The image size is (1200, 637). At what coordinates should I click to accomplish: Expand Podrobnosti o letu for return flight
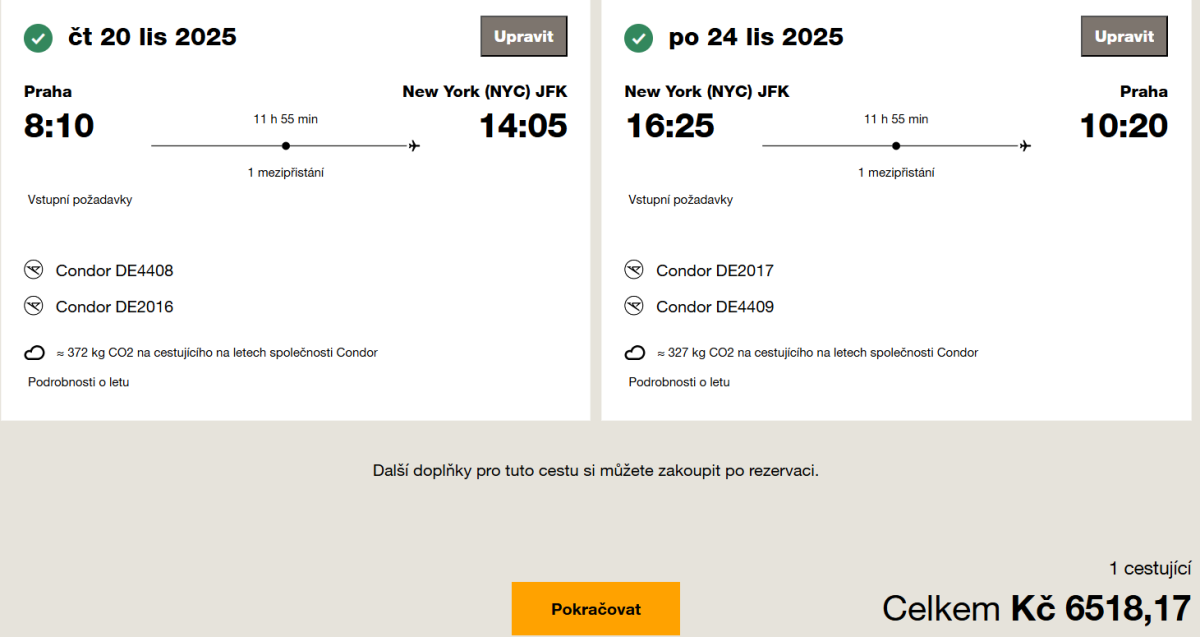pyautogui.click(x=679, y=382)
